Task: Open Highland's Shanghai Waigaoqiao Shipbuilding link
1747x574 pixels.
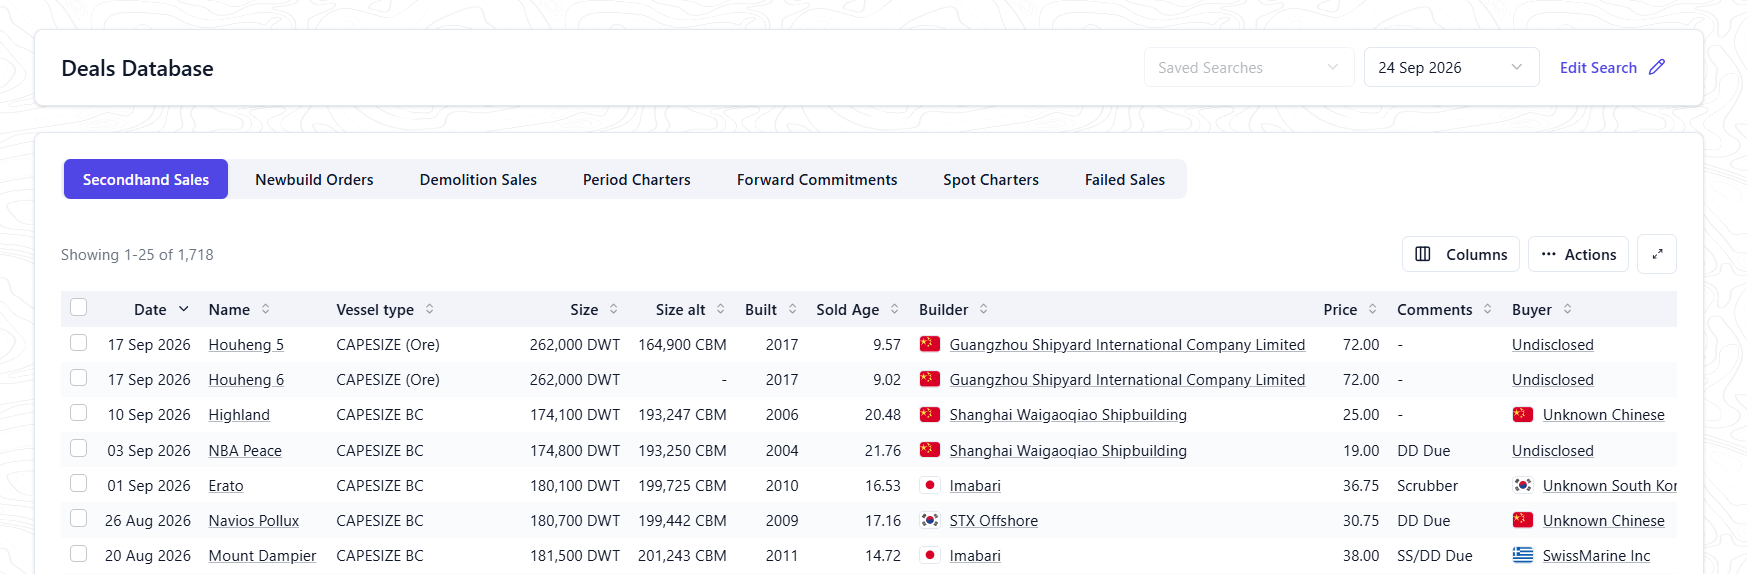Action: [x=1068, y=414]
